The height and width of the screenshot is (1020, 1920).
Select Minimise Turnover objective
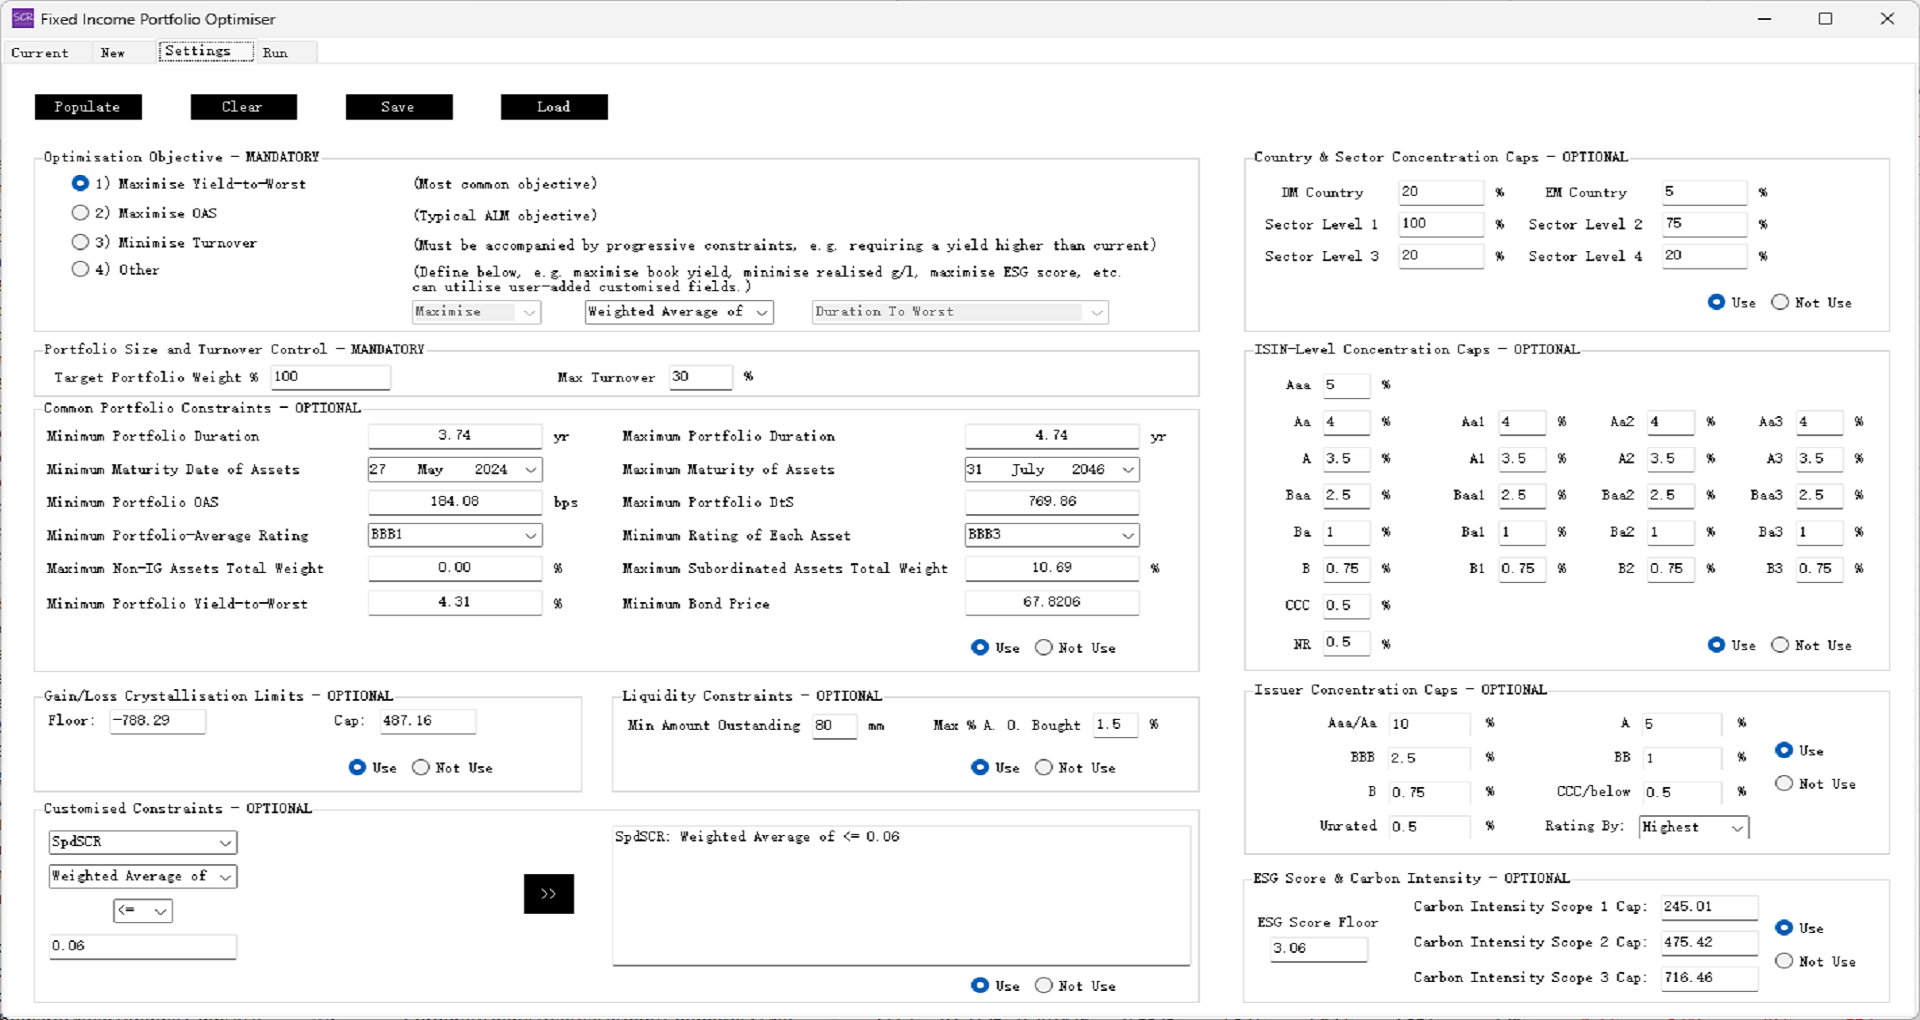(81, 242)
